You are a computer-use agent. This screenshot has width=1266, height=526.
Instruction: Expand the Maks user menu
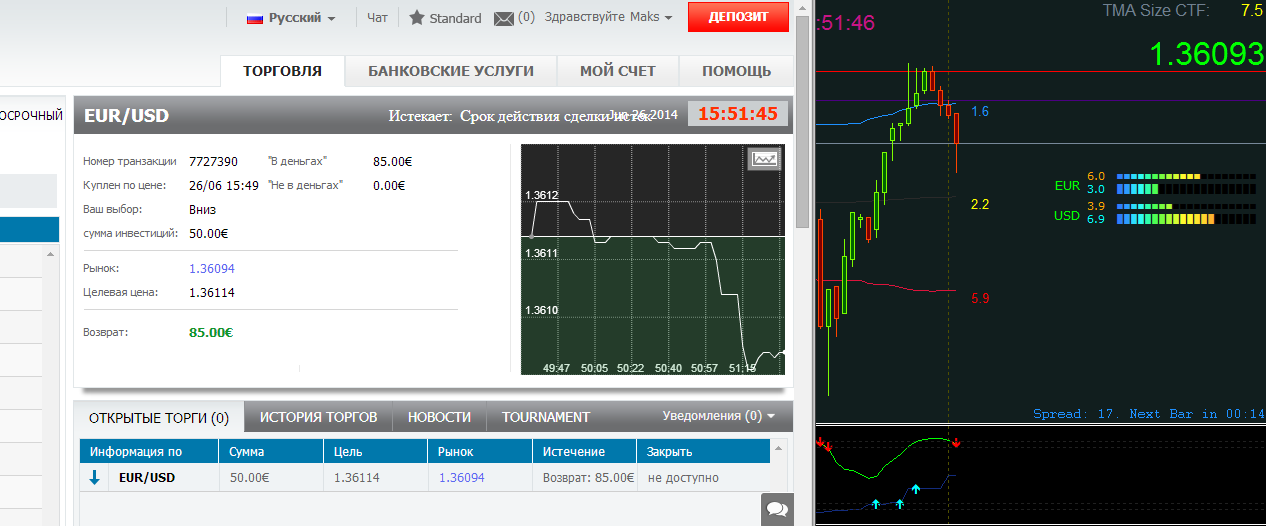coord(651,17)
